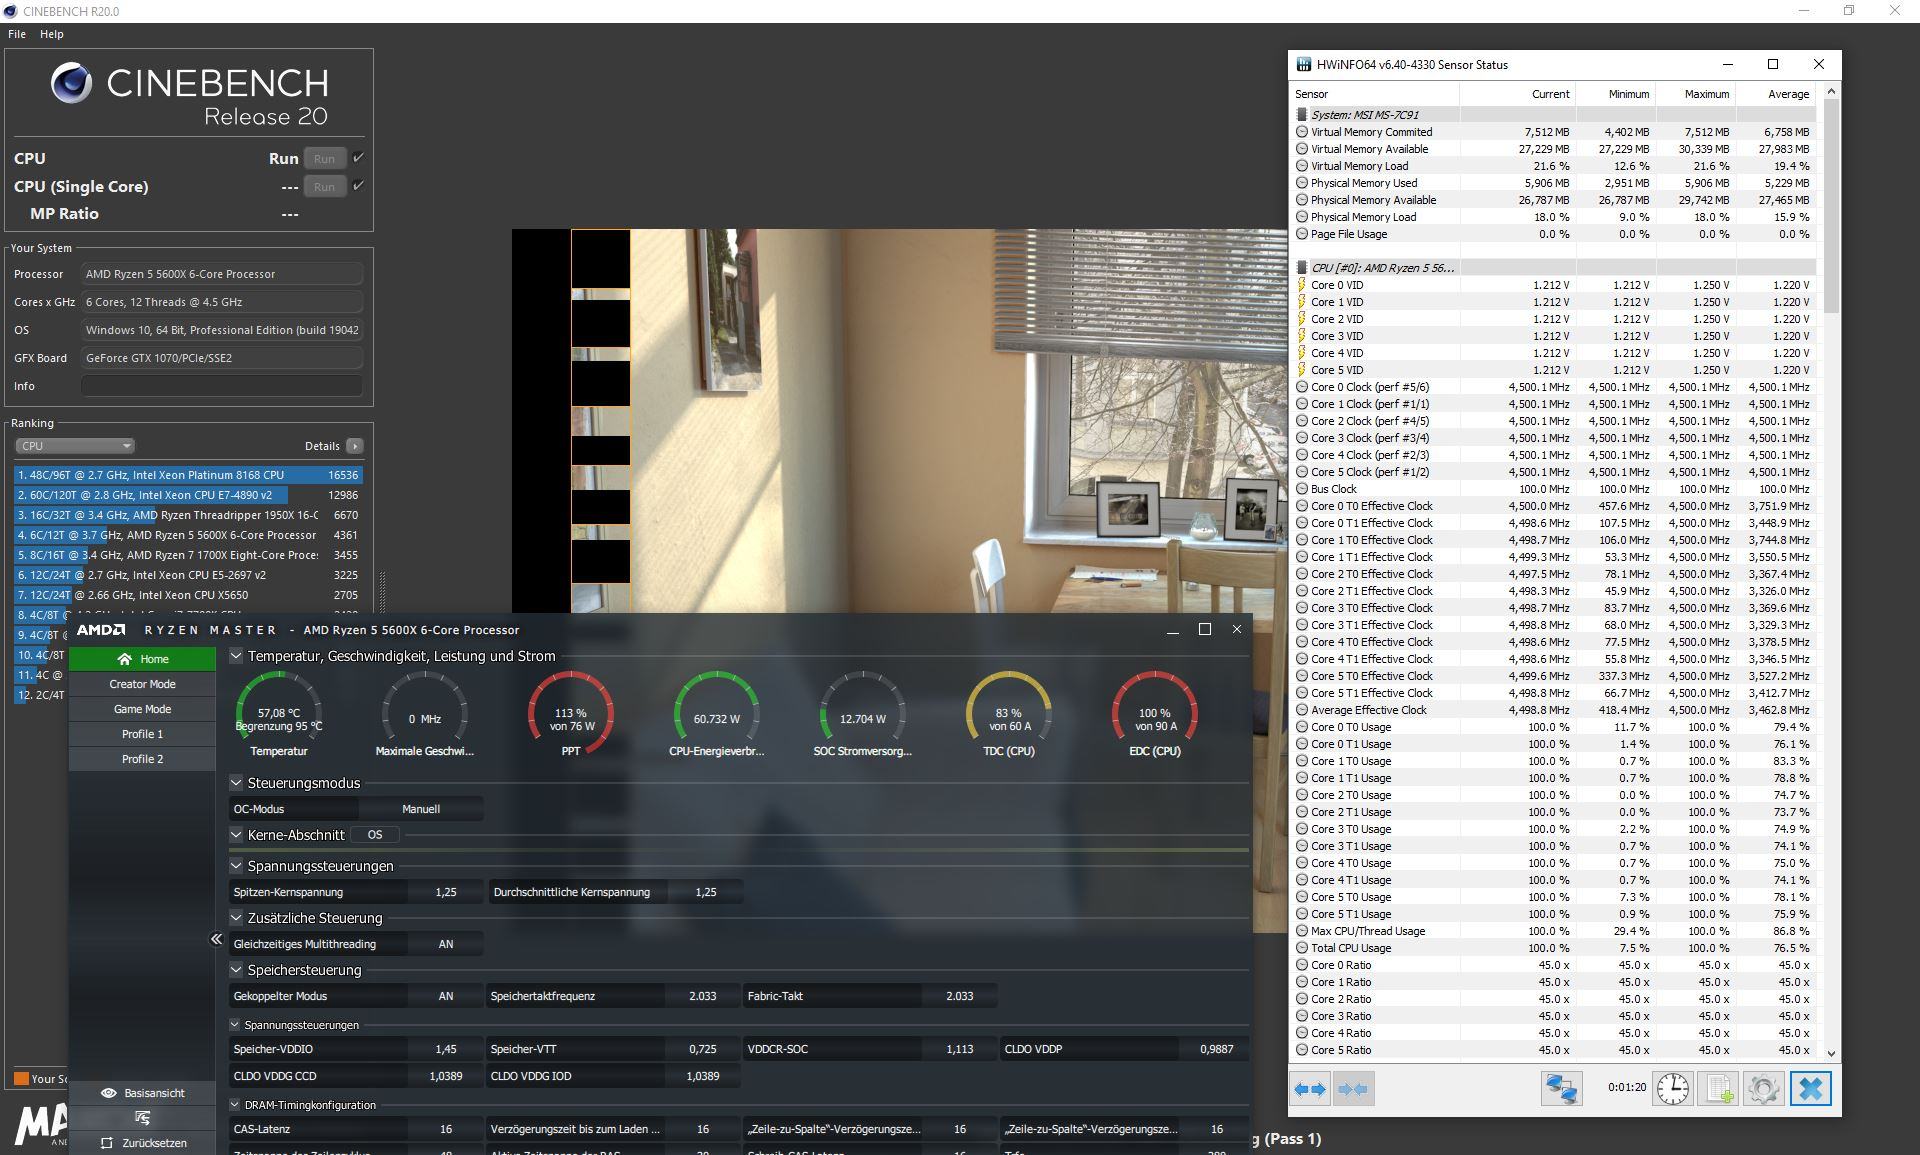
Task: Collapse the Steuerungsmodus section
Action: [236, 783]
